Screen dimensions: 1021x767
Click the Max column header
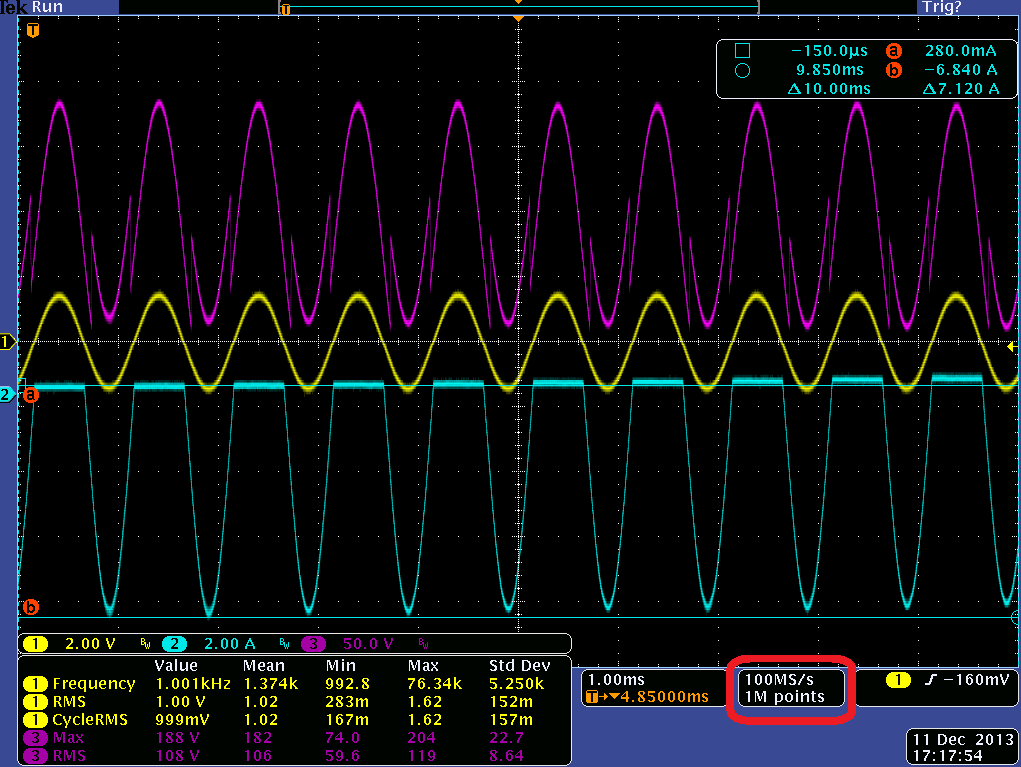pos(423,665)
